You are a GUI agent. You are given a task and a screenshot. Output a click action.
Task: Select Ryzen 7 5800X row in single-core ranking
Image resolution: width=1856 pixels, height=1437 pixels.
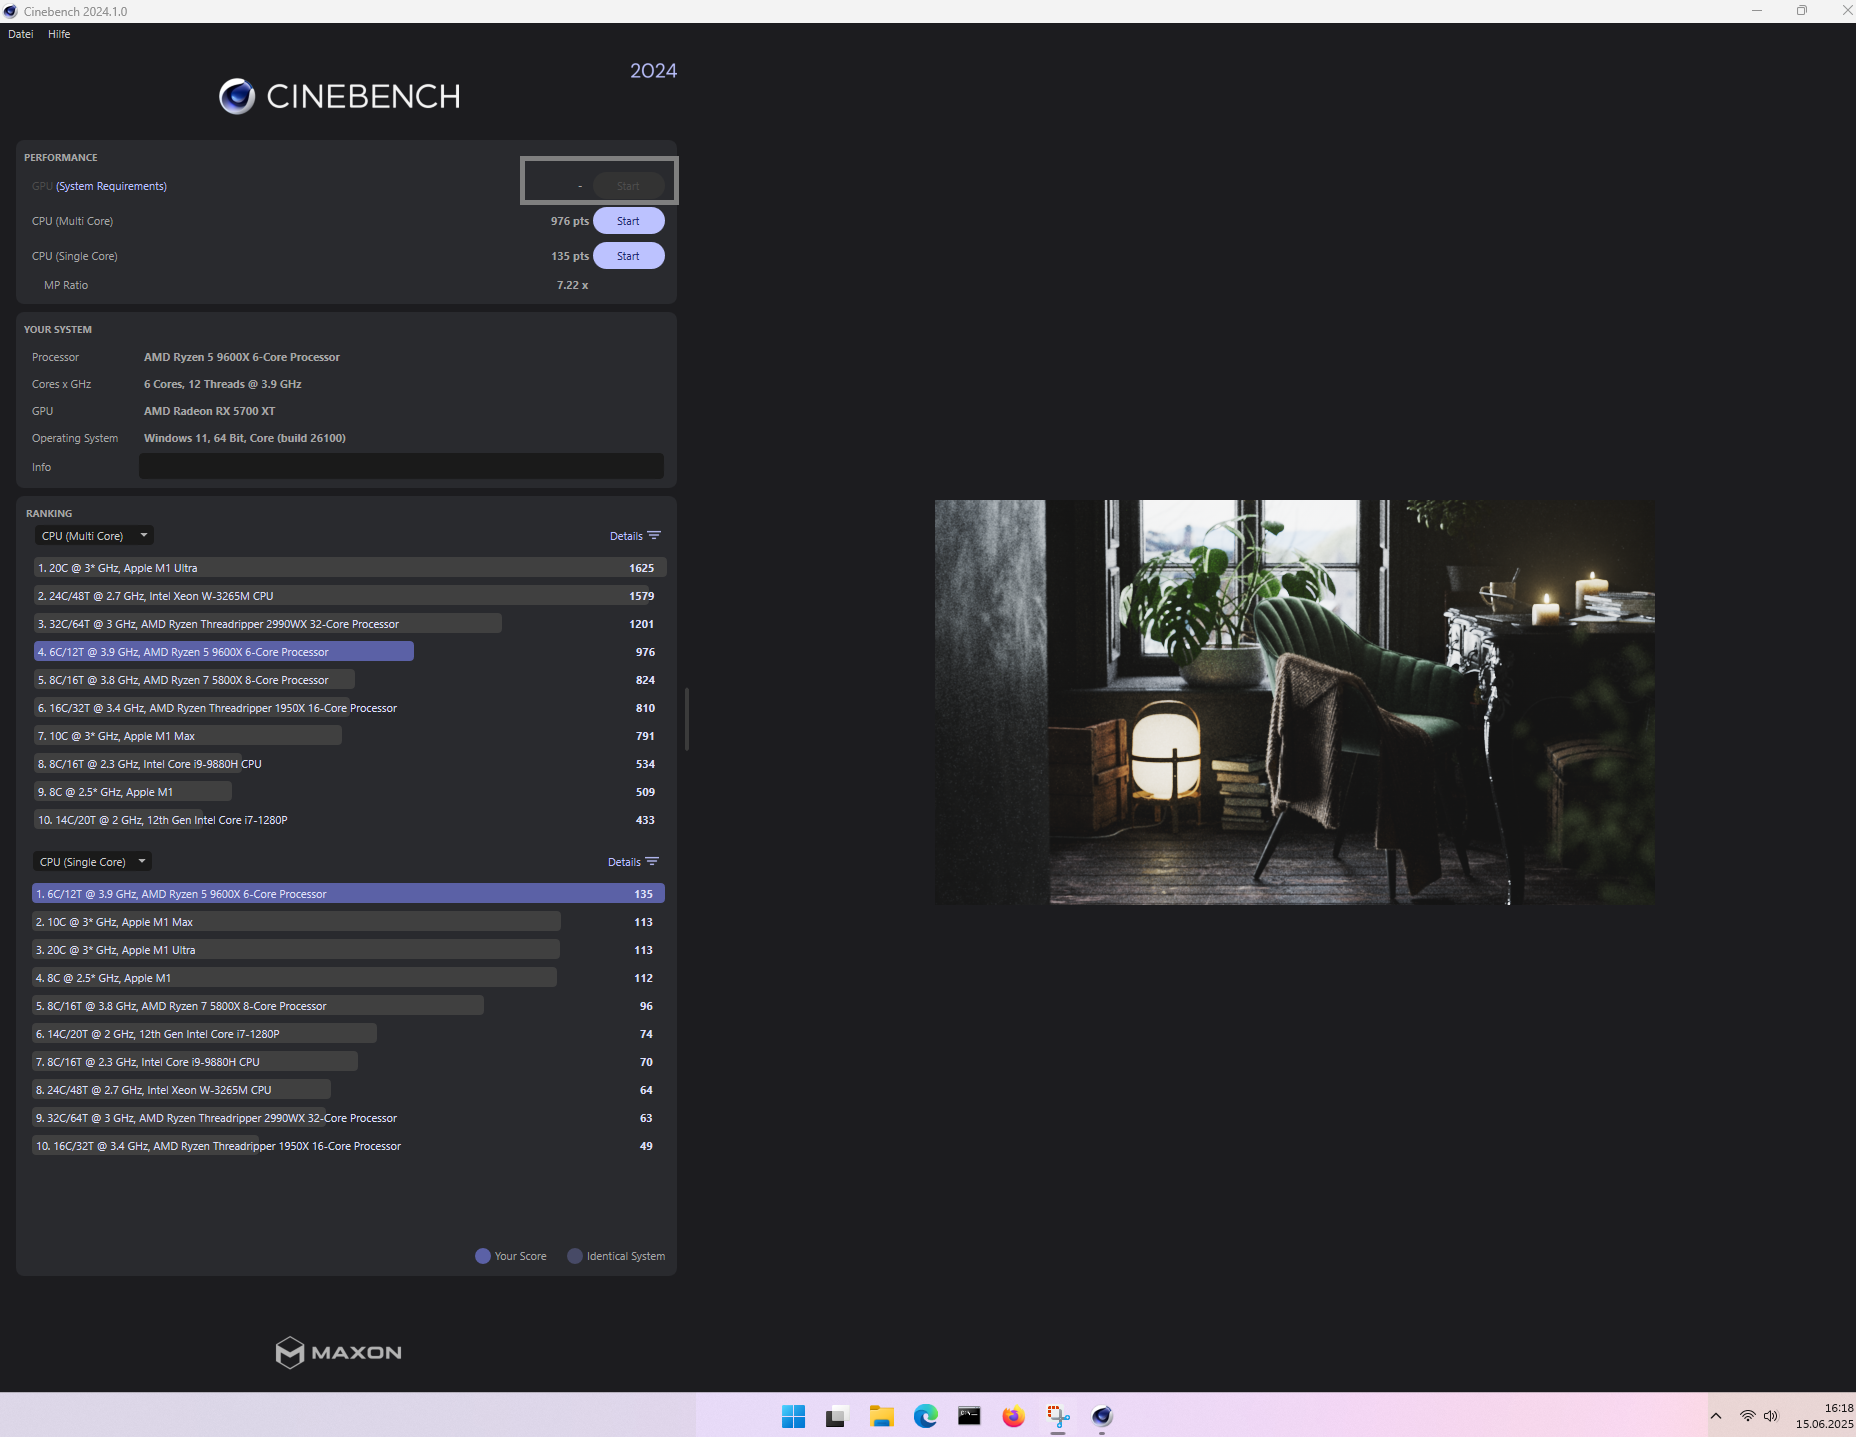tap(348, 1006)
